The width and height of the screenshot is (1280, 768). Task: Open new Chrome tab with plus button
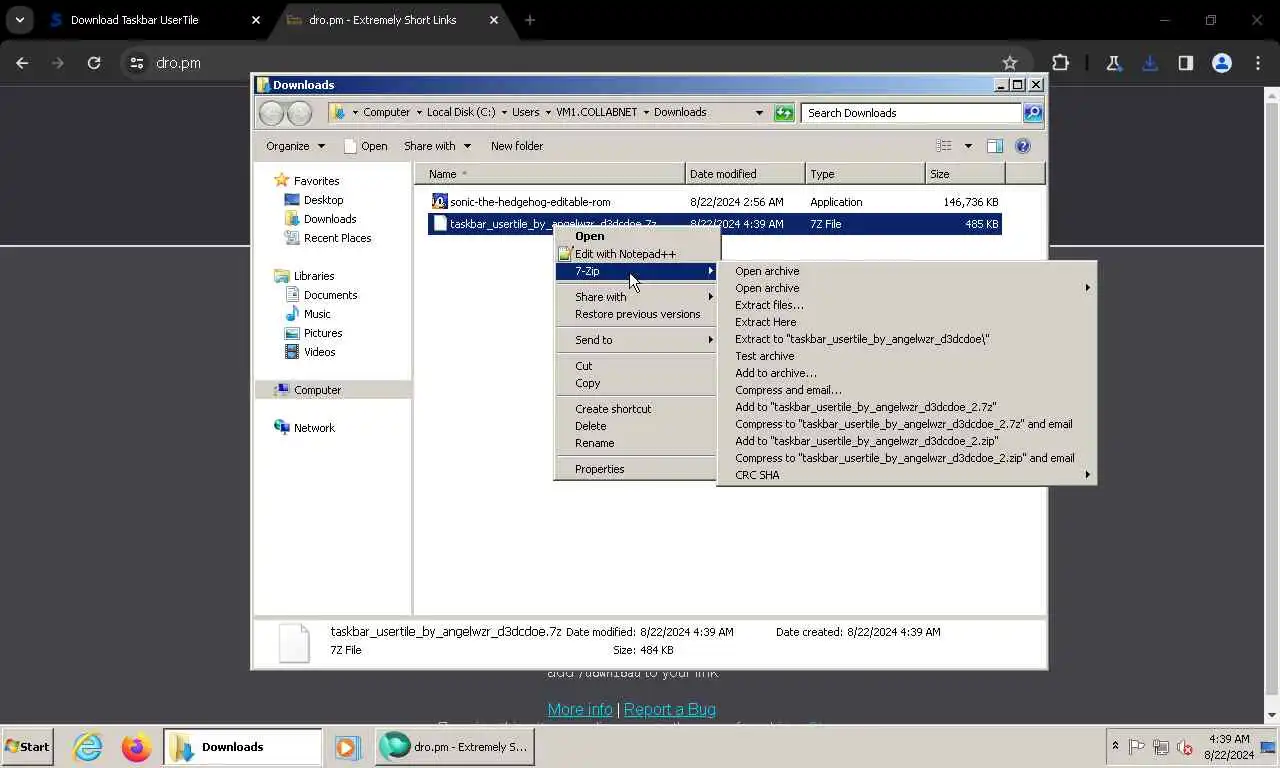coord(530,20)
